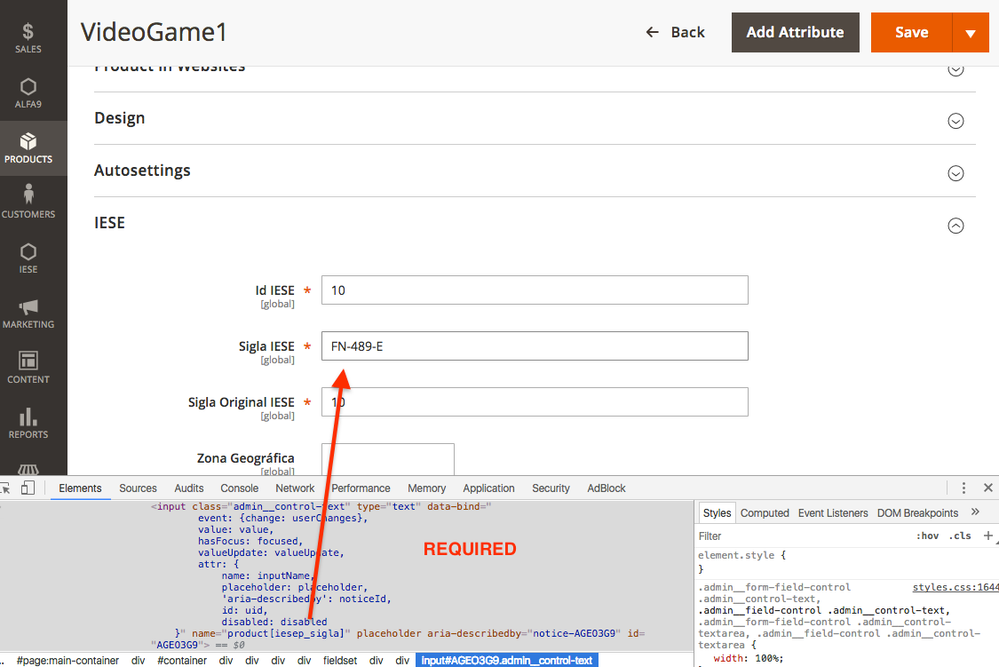The width and height of the screenshot is (999, 667).
Task: Open the Customers sidebar menu
Action: coord(28,203)
